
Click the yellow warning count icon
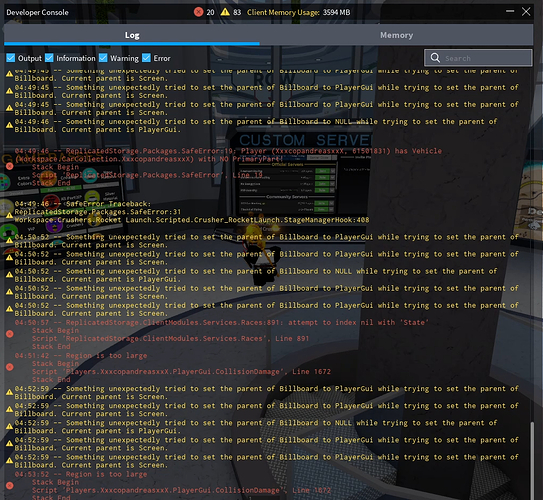(x=225, y=12)
